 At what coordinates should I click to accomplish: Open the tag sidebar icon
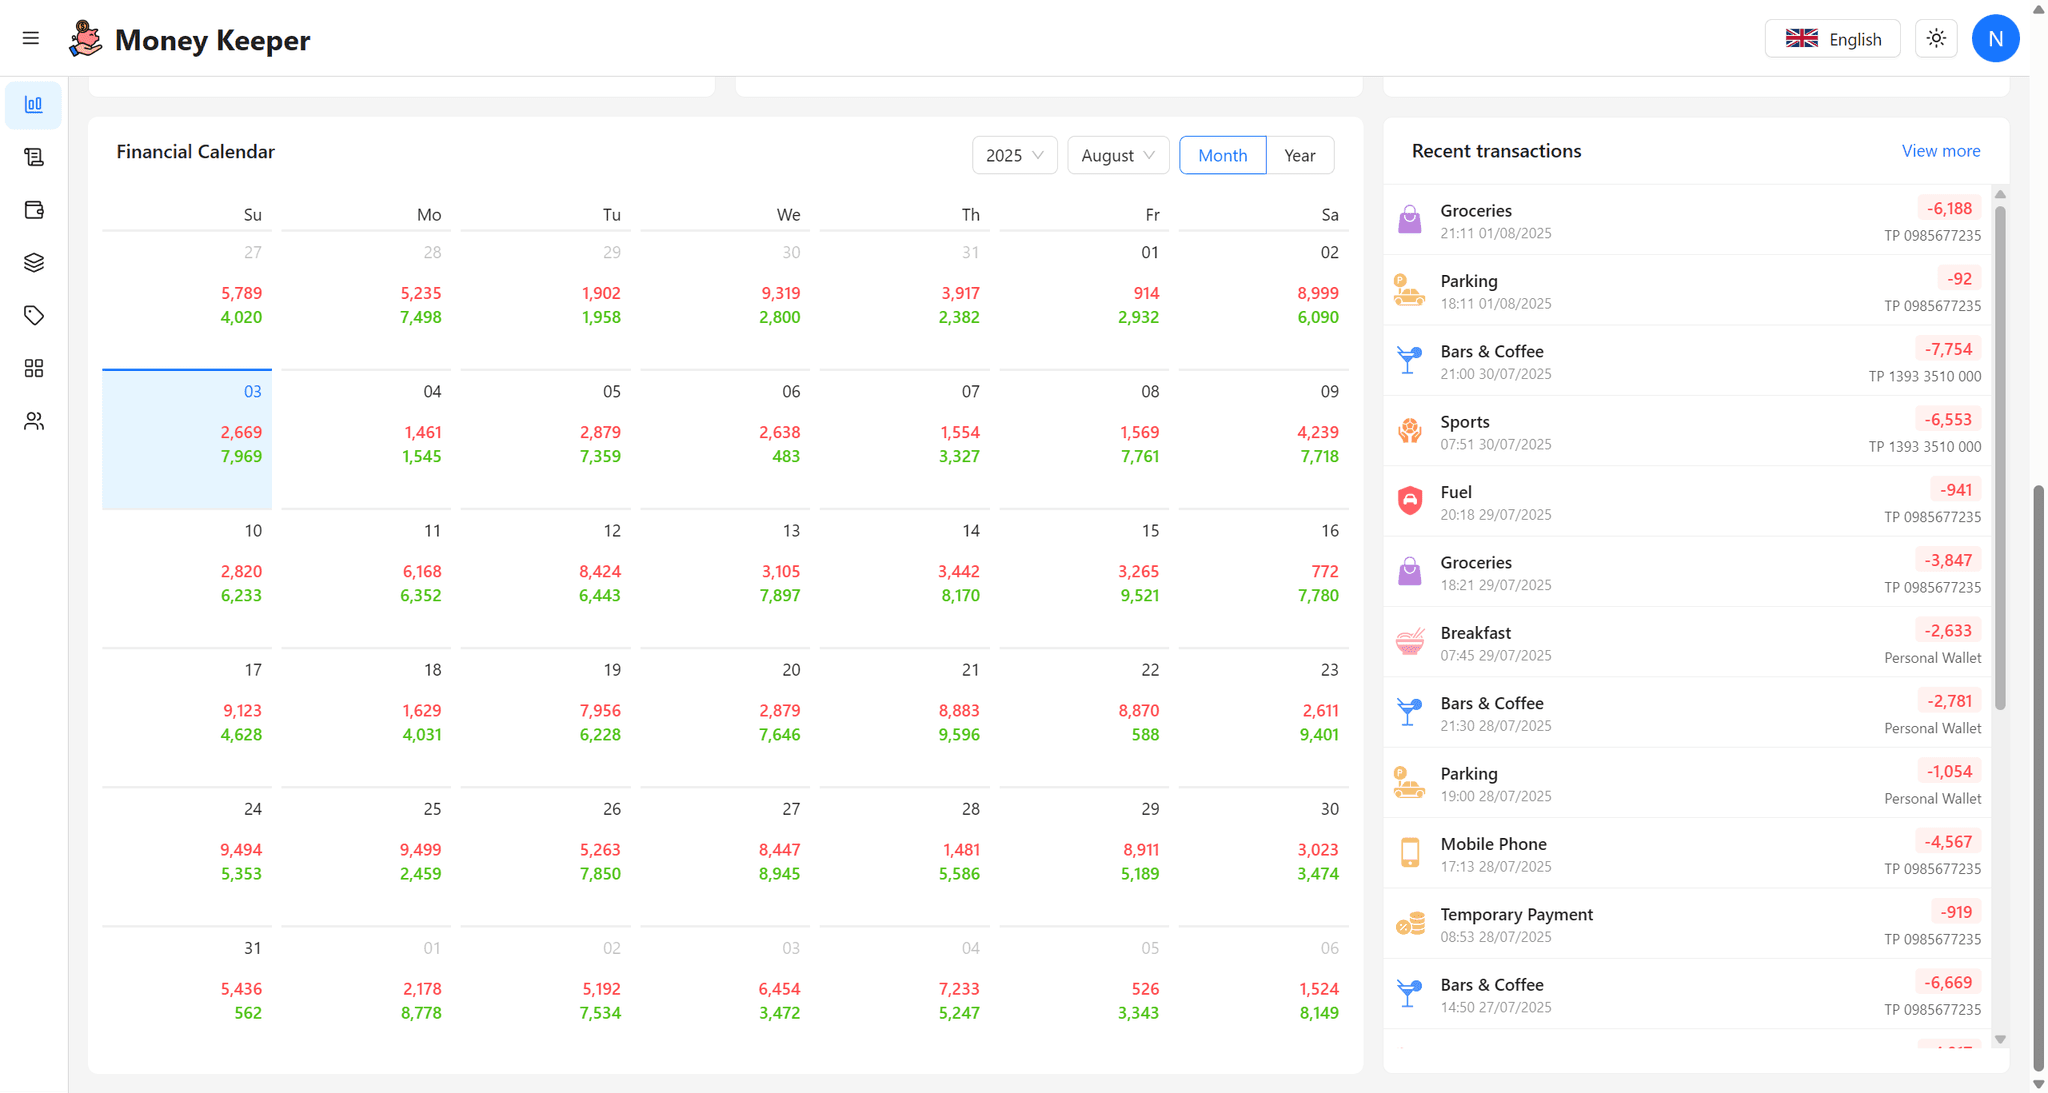click(x=34, y=315)
